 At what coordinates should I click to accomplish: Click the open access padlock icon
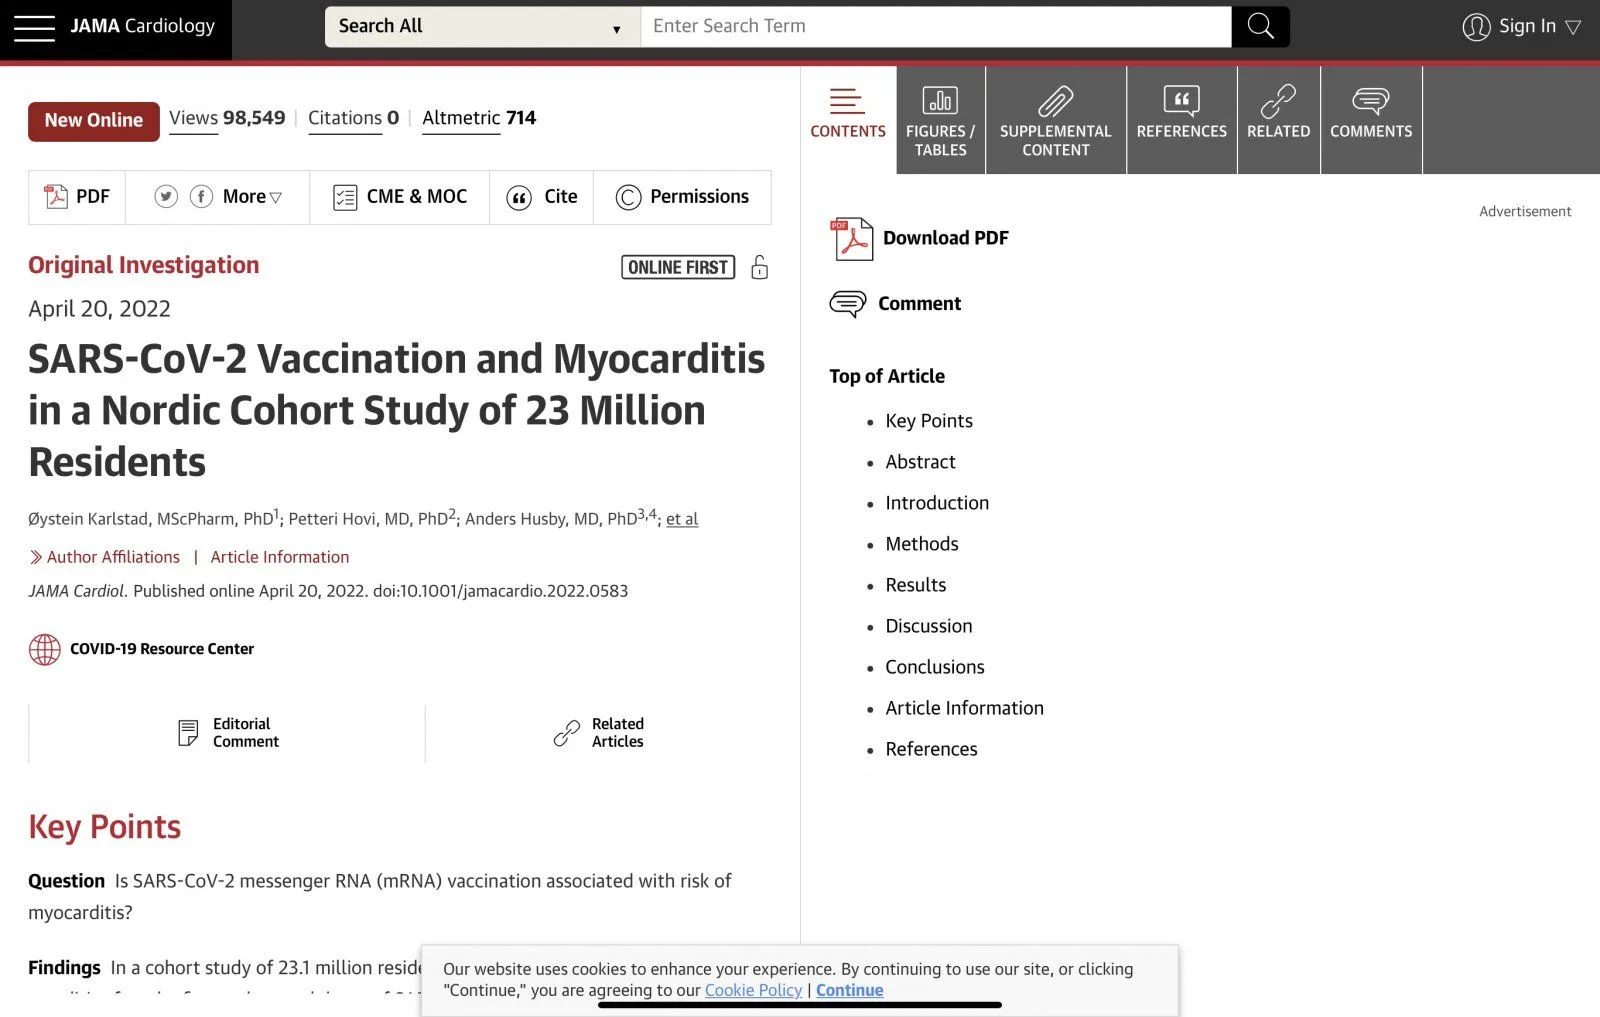tap(759, 267)
